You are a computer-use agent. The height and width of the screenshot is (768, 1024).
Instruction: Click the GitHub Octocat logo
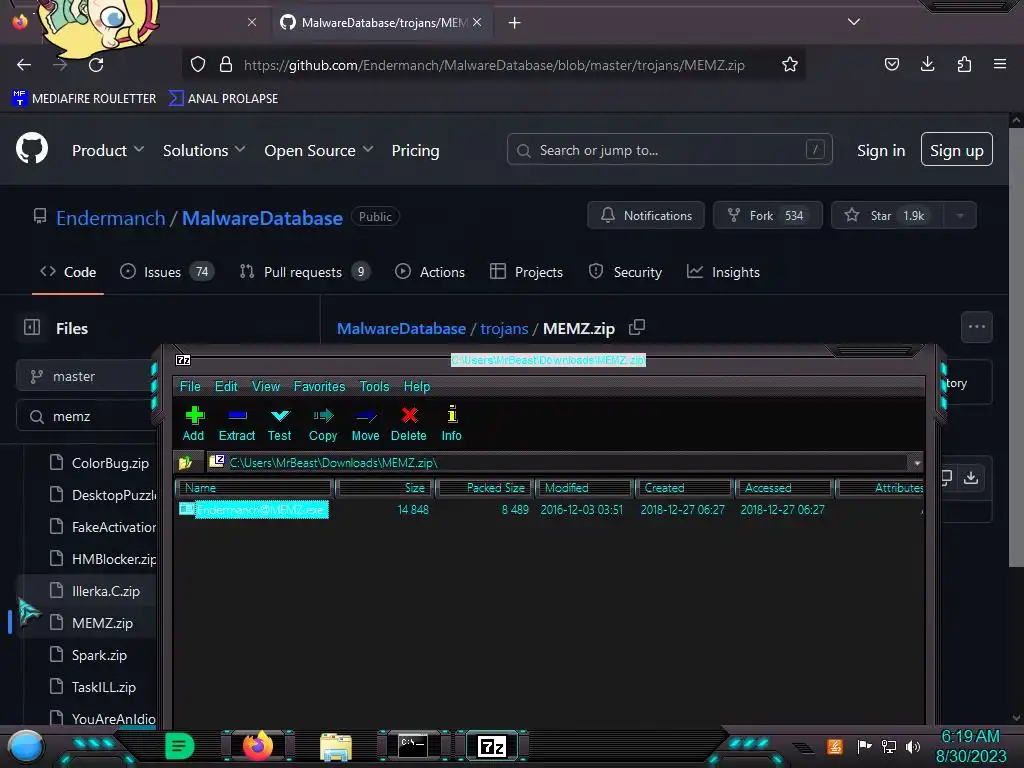click(32, 148)
